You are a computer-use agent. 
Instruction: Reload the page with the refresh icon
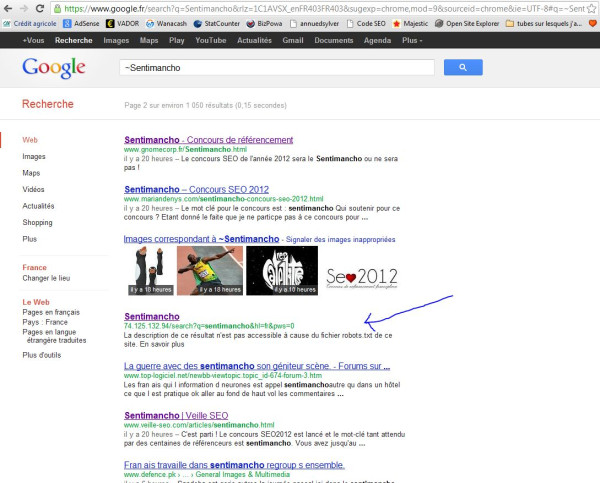[39, 8]
